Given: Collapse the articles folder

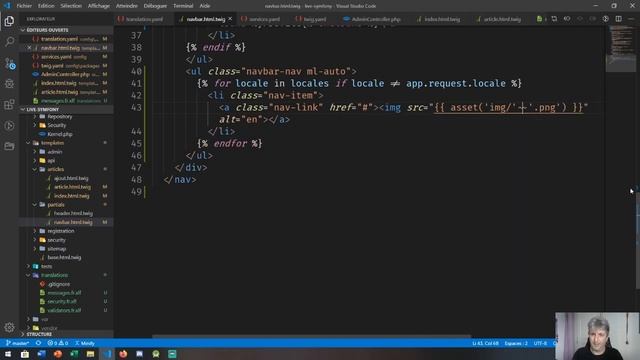Looking at the screenshot, I should tap(66, 169).
